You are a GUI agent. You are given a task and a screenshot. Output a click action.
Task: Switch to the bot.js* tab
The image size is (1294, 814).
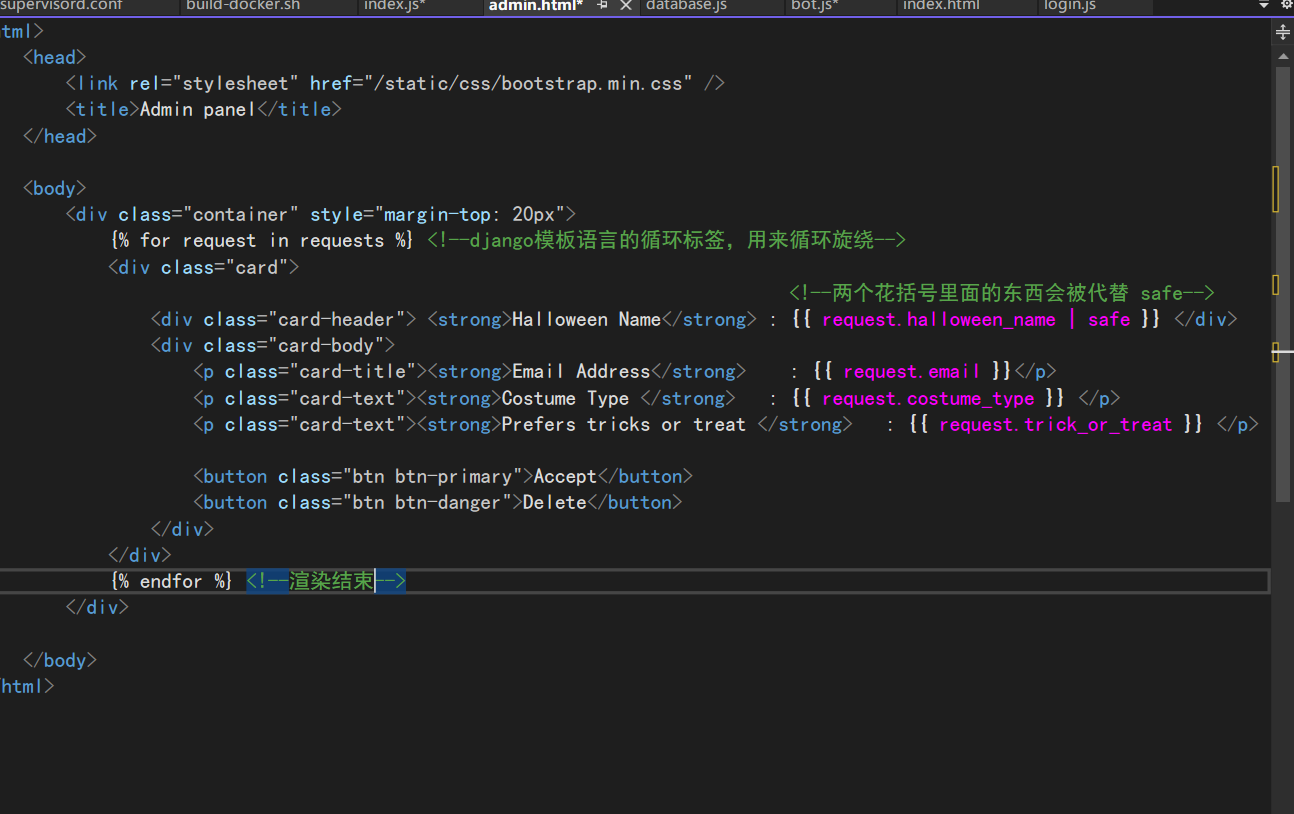tap(815, 6)
